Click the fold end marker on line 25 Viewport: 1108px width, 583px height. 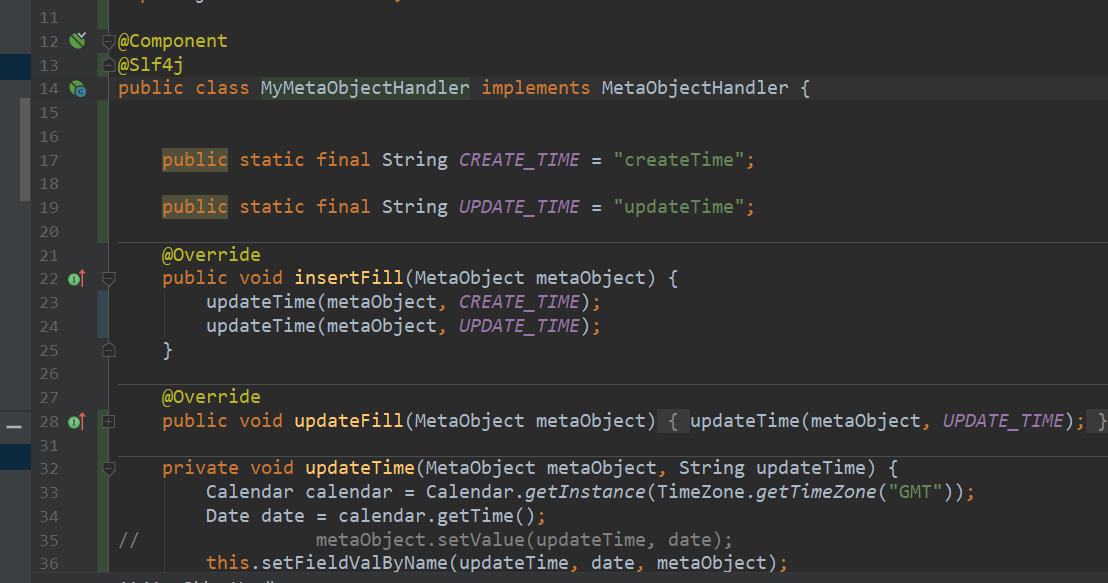pos(109,350)
